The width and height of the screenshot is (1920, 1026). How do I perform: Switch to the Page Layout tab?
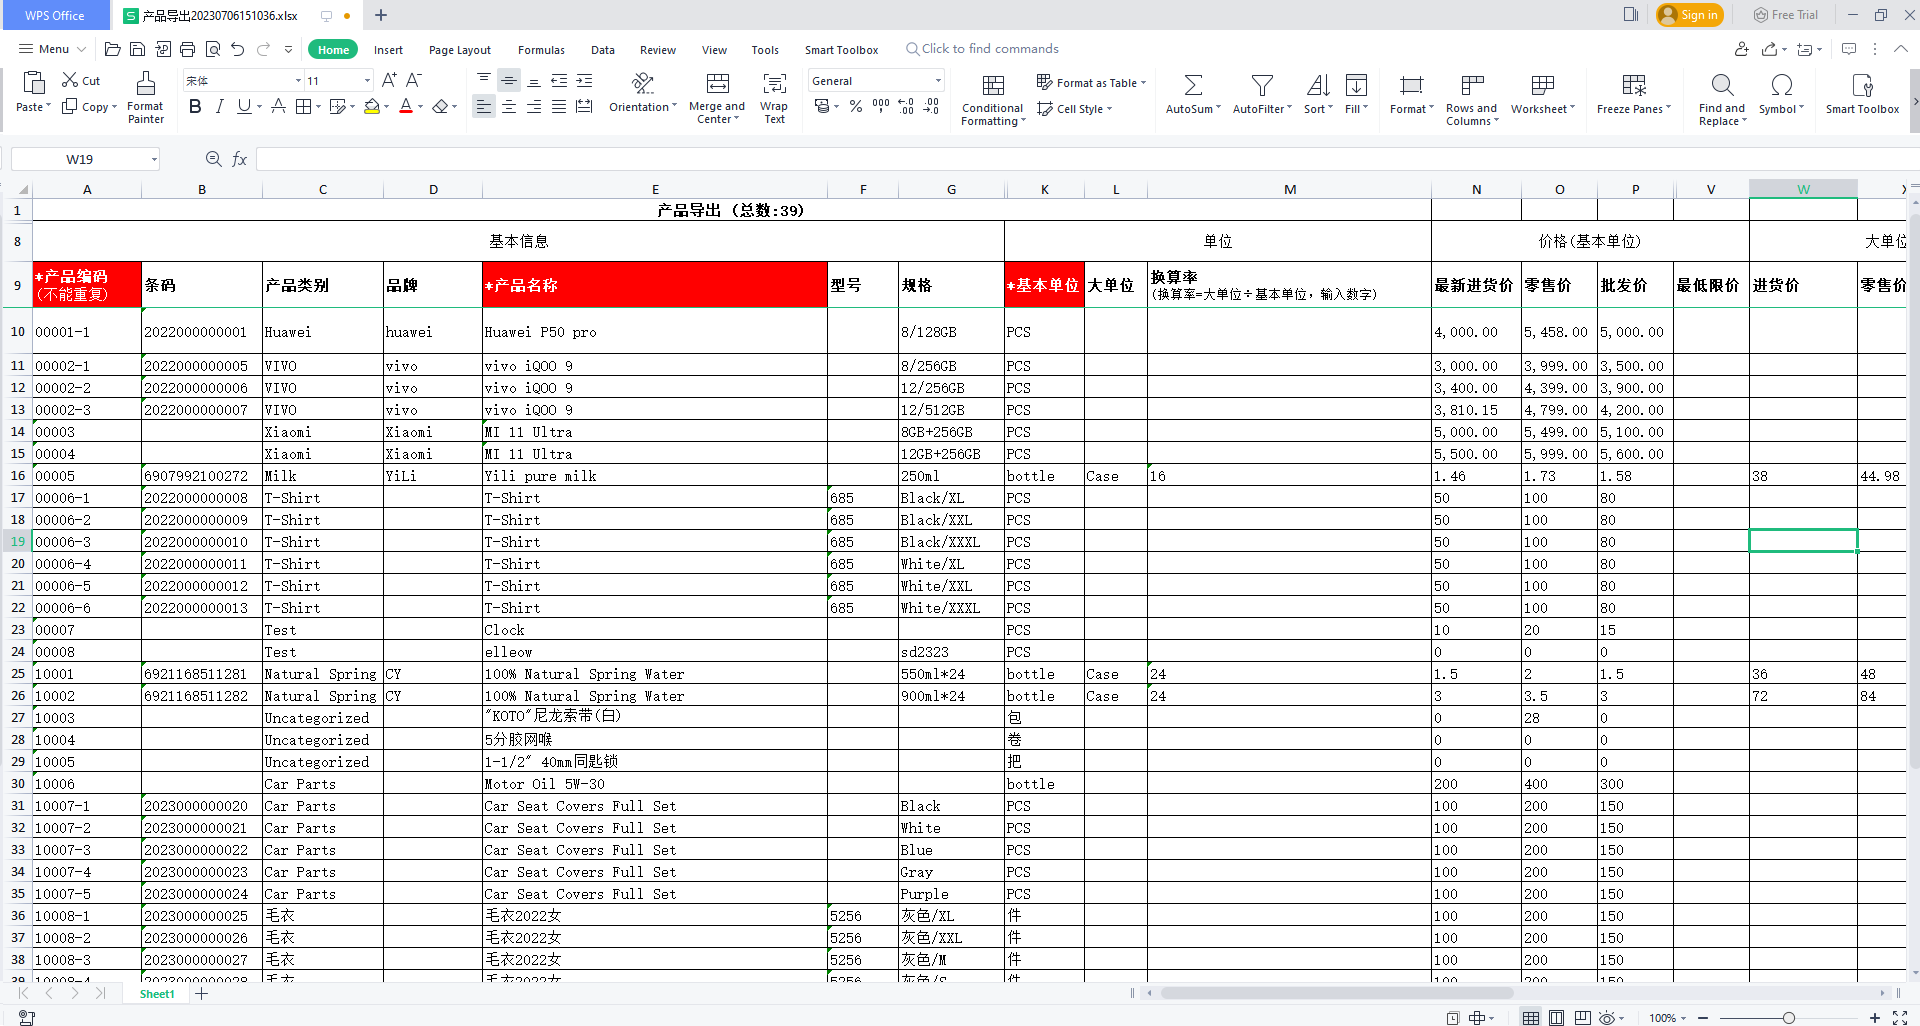459,50
